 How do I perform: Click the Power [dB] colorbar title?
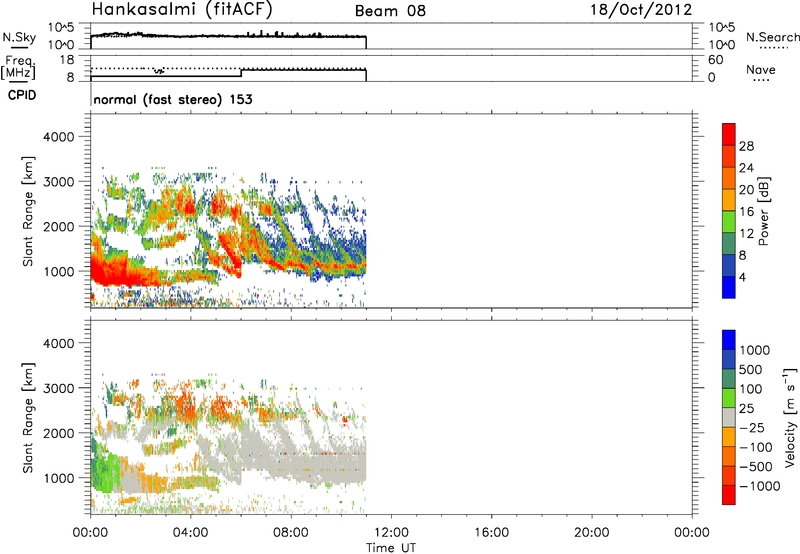click(x=764, y=211)
